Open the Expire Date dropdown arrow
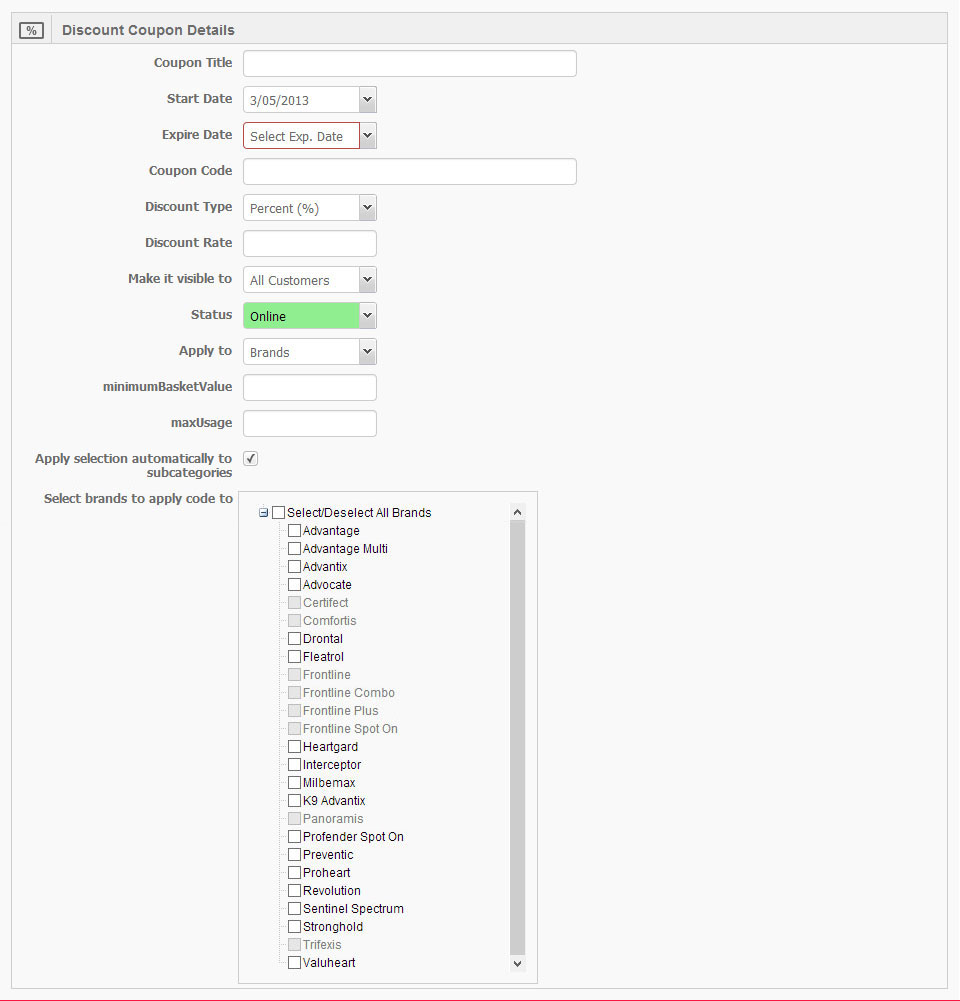 (368, 136)
